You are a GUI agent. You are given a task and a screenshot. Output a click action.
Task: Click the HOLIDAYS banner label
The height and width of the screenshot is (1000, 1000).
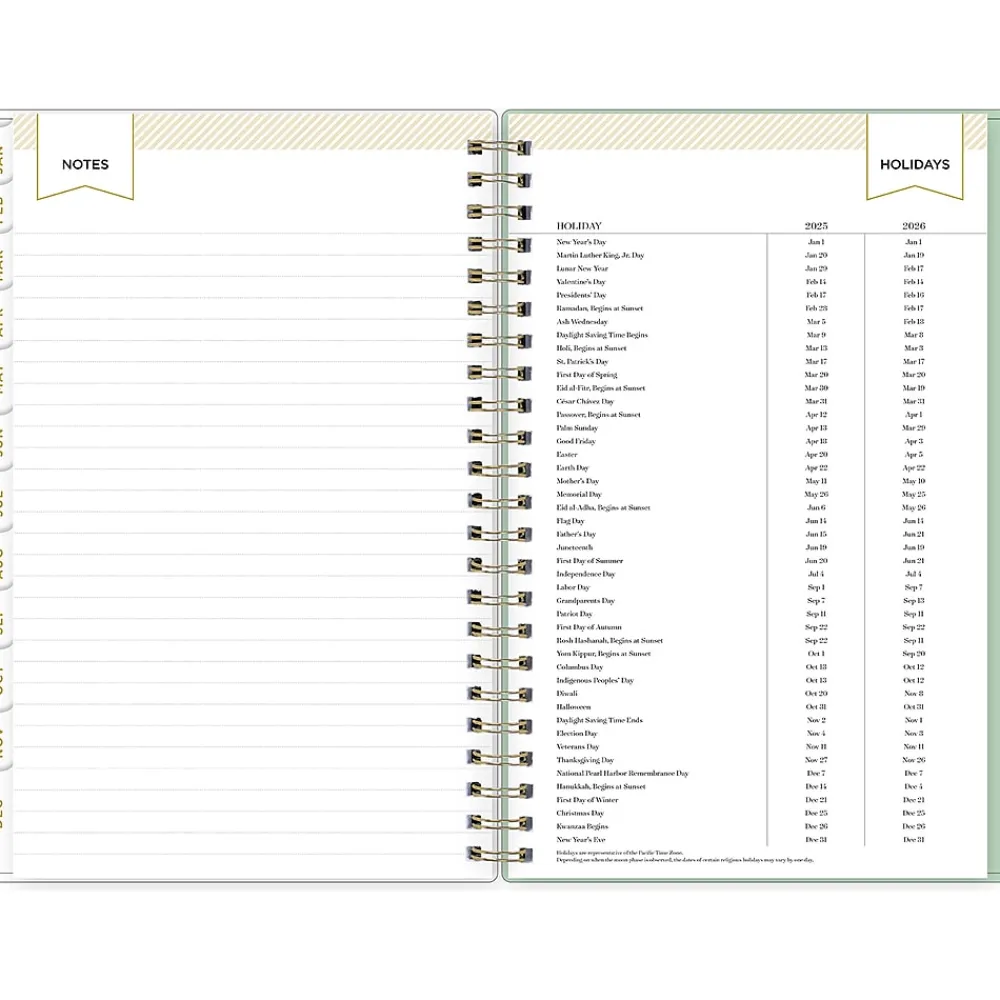click(914, 165)
